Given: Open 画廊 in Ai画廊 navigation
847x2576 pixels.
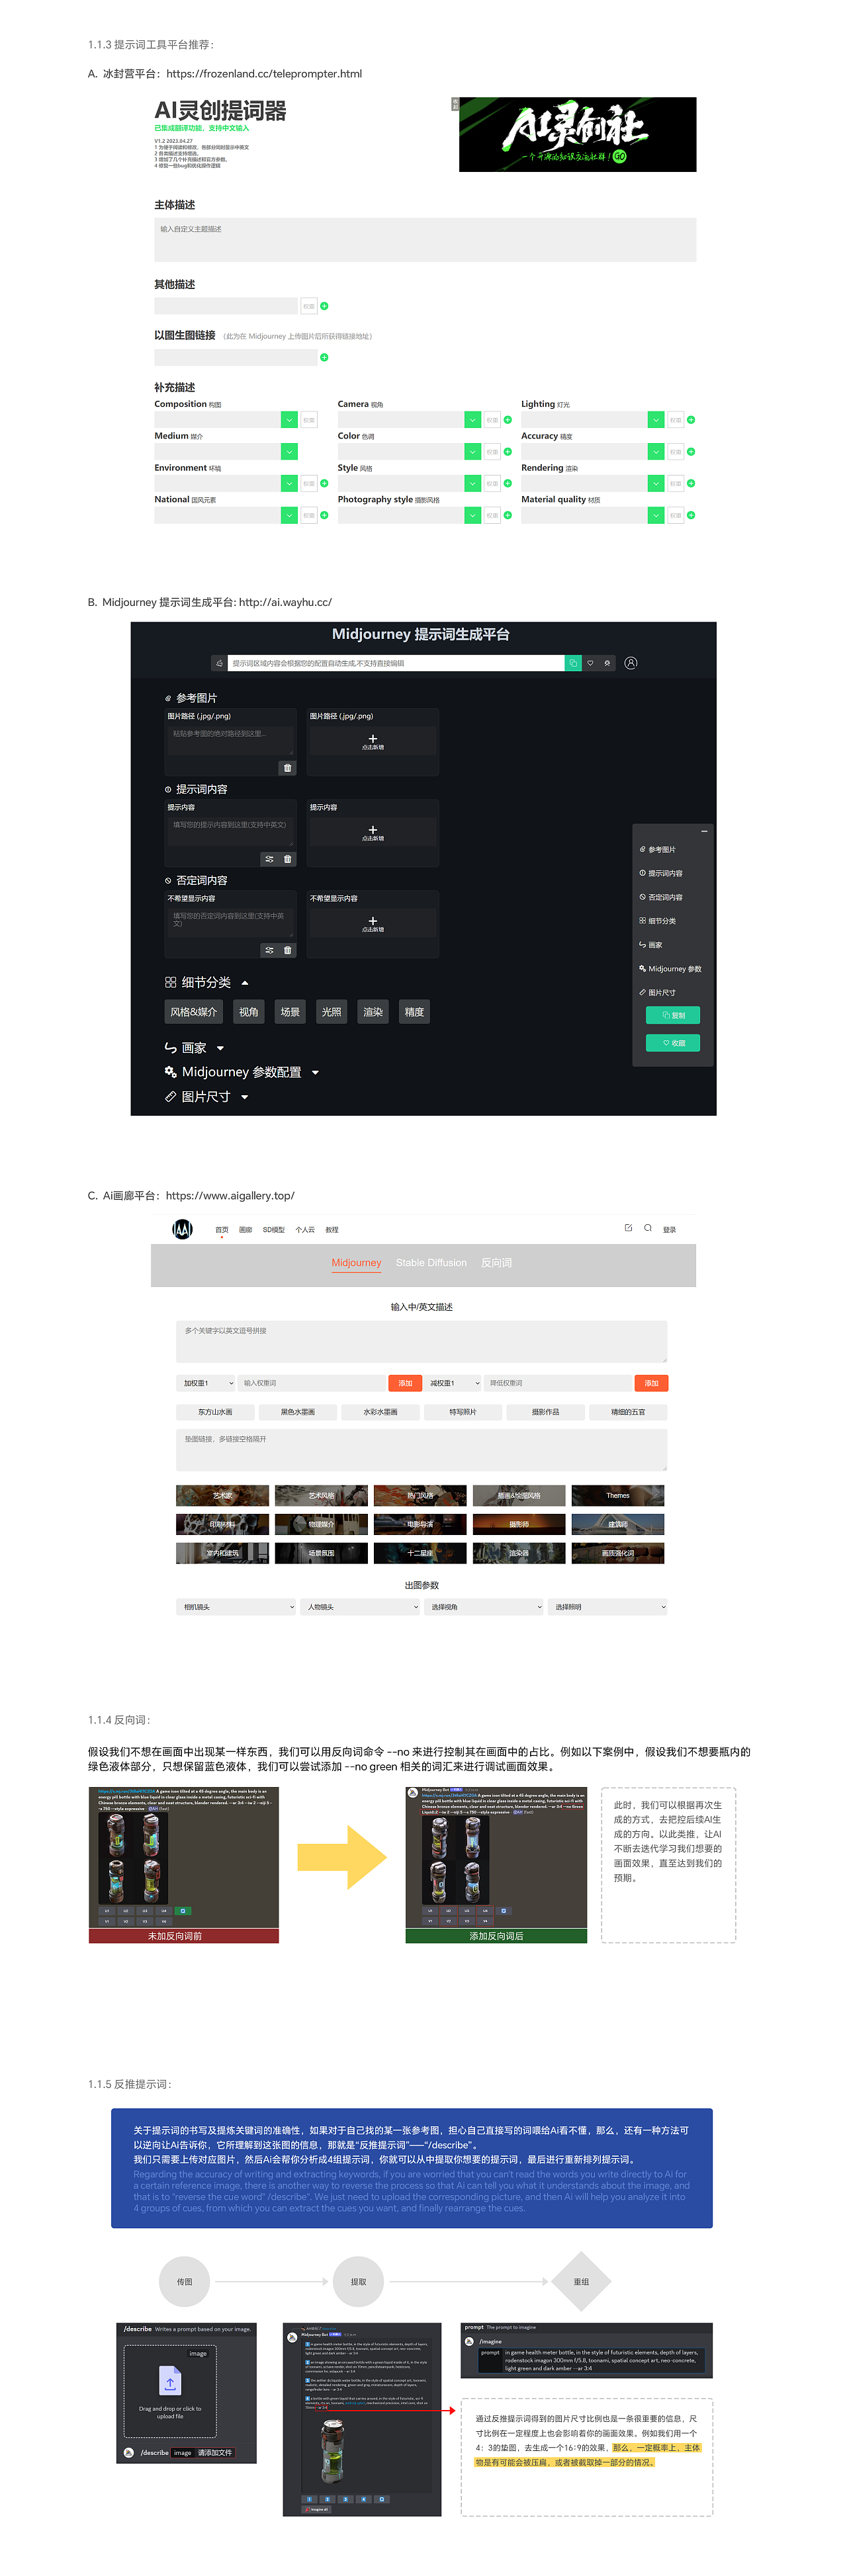Looking at the screenshot, I should click(245, 1230).
